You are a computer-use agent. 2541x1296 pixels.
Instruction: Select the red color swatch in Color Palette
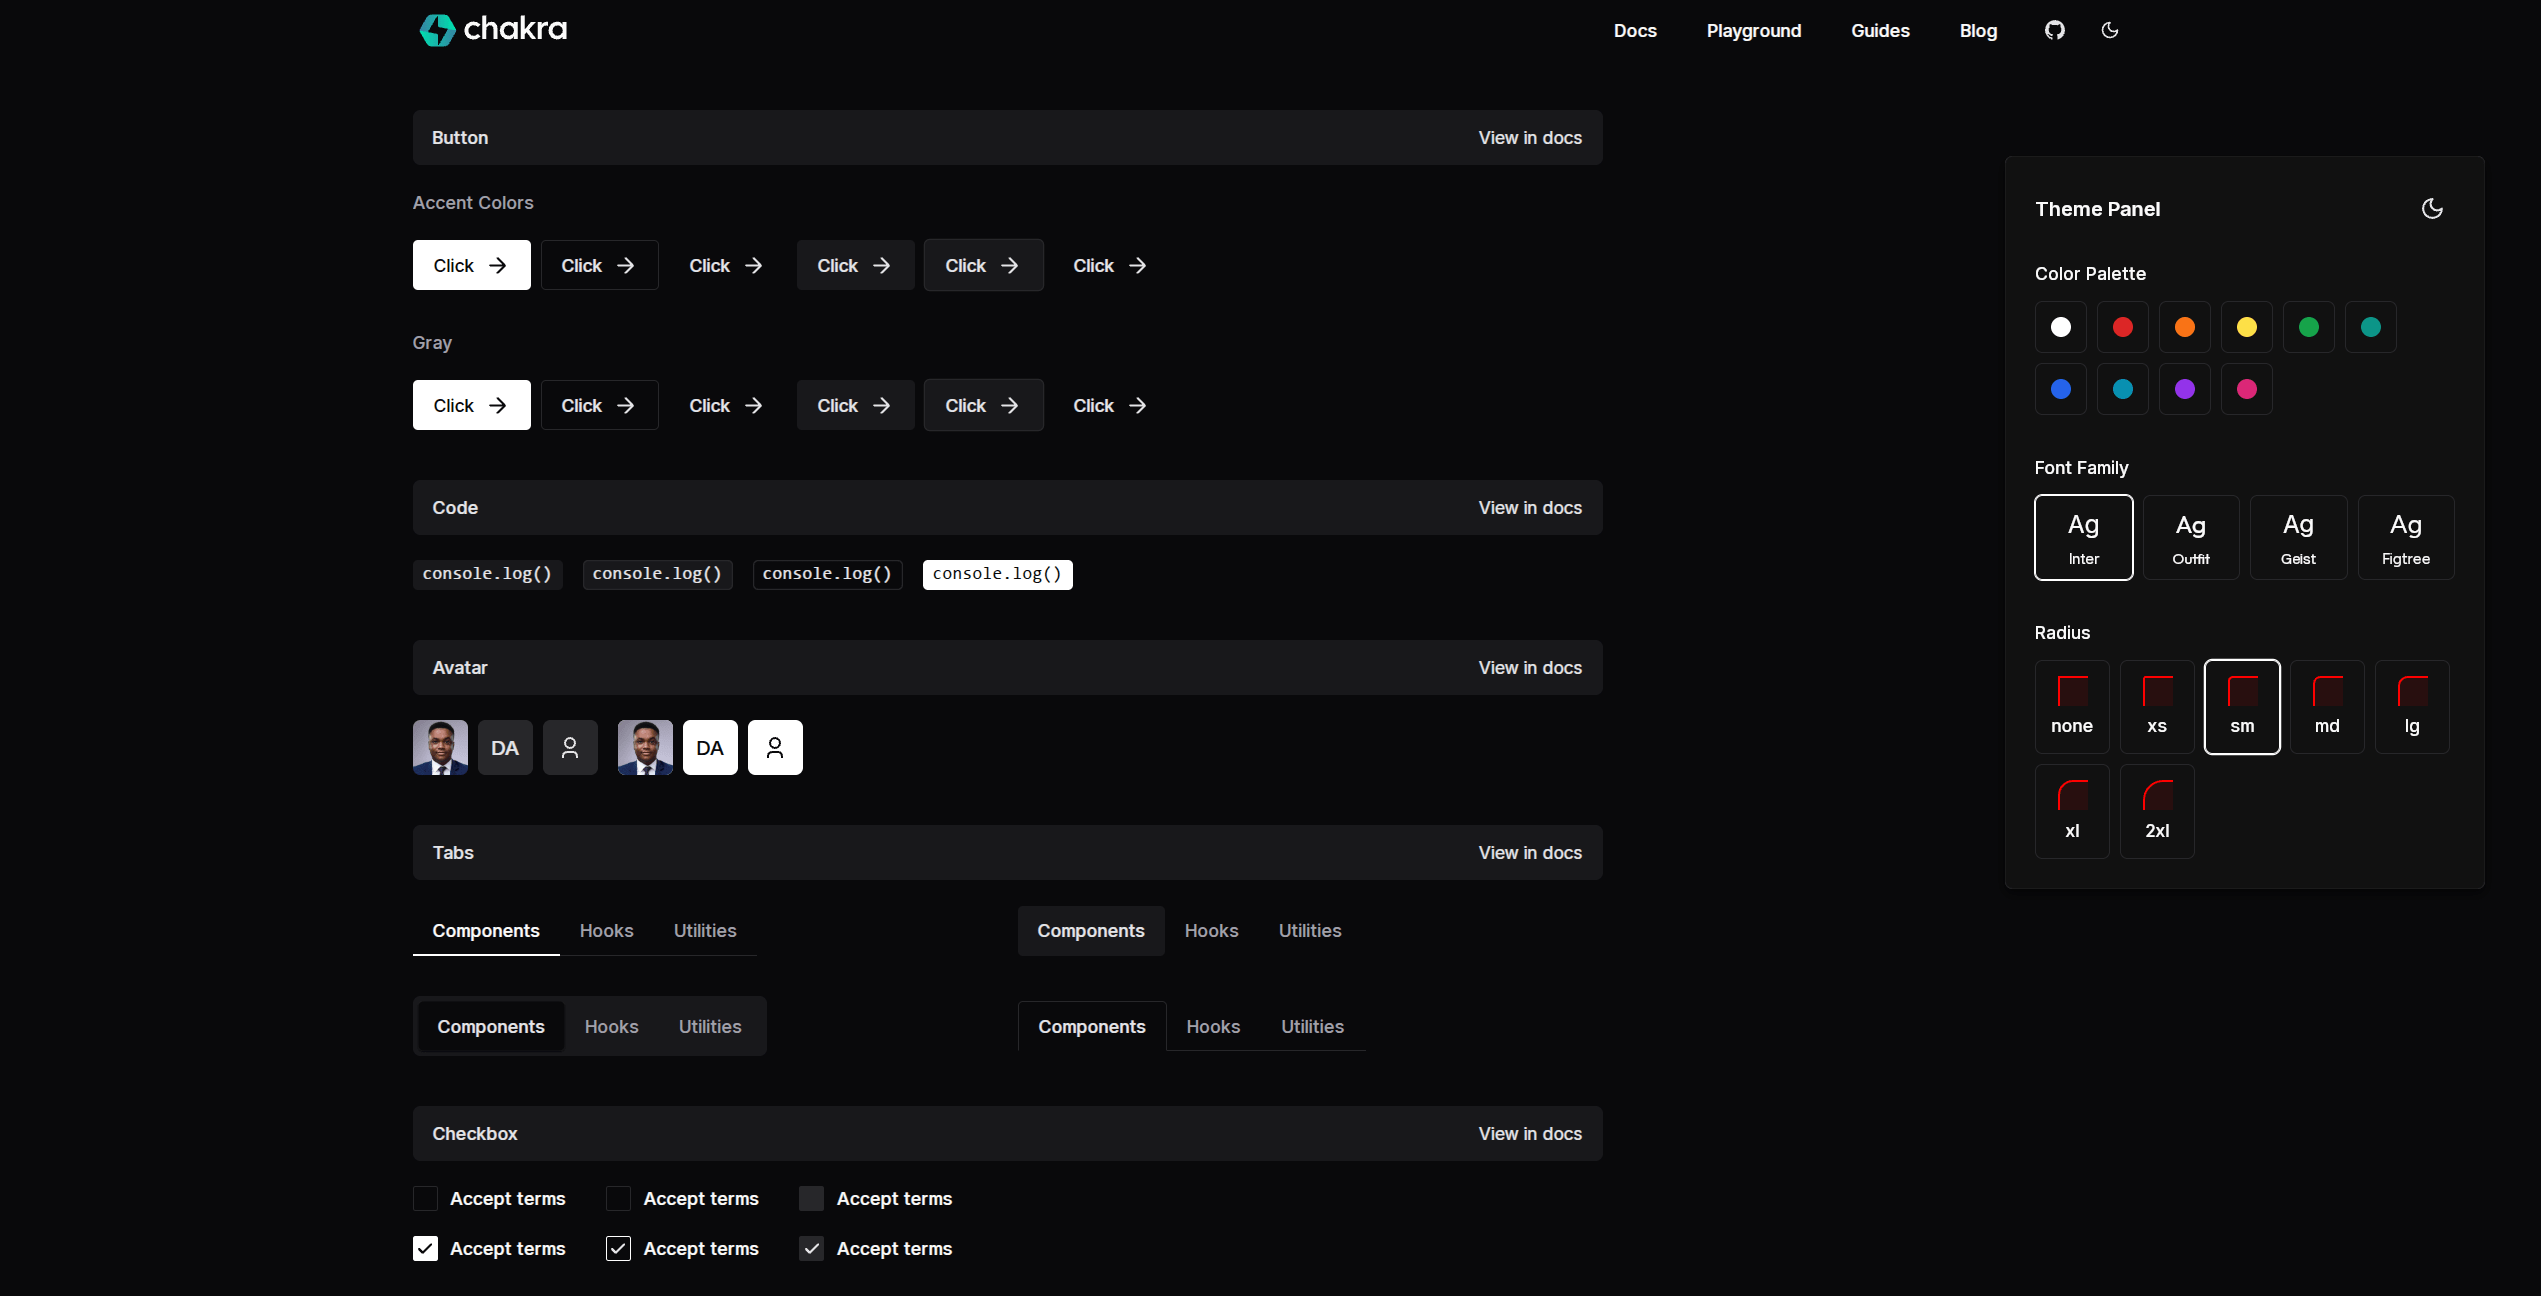click(2123, 327)
